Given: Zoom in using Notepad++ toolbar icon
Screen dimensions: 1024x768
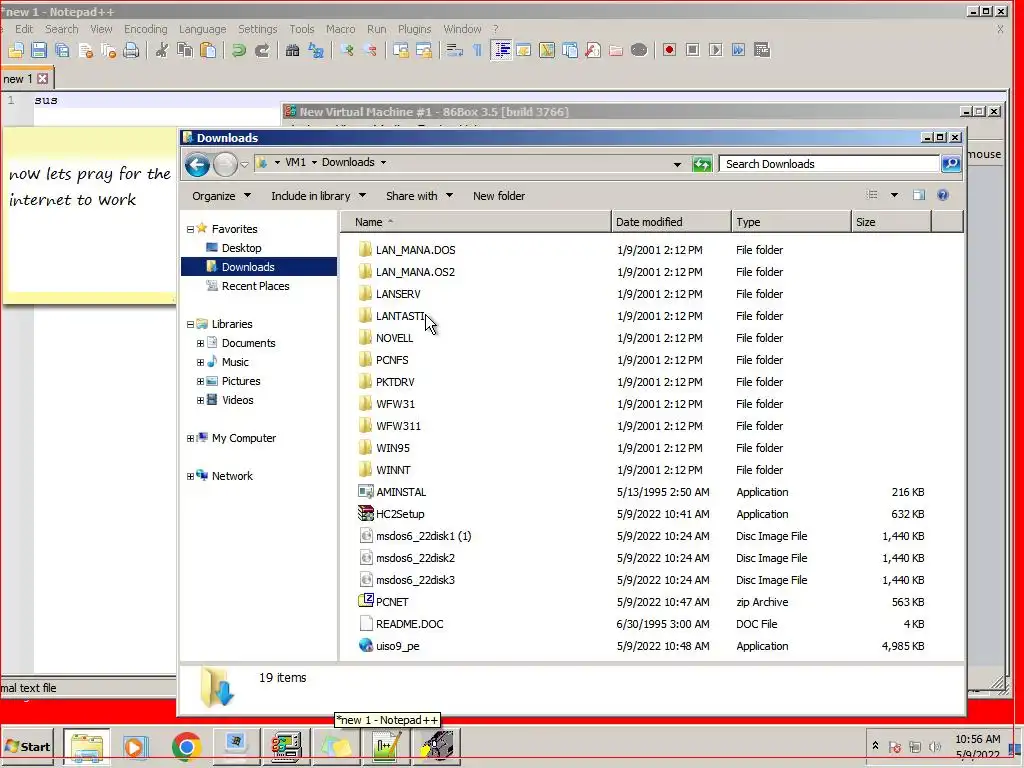Looking at the screenshot, I should [347, 50].
